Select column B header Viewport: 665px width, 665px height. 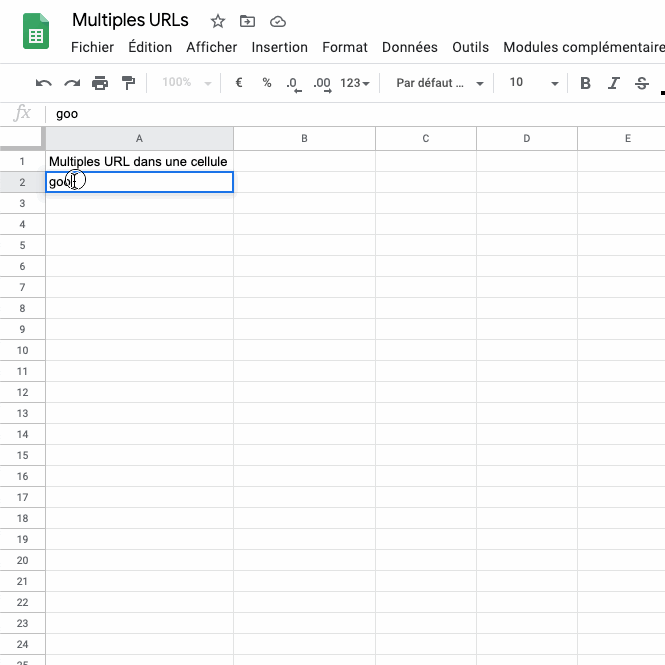(304, 138)
